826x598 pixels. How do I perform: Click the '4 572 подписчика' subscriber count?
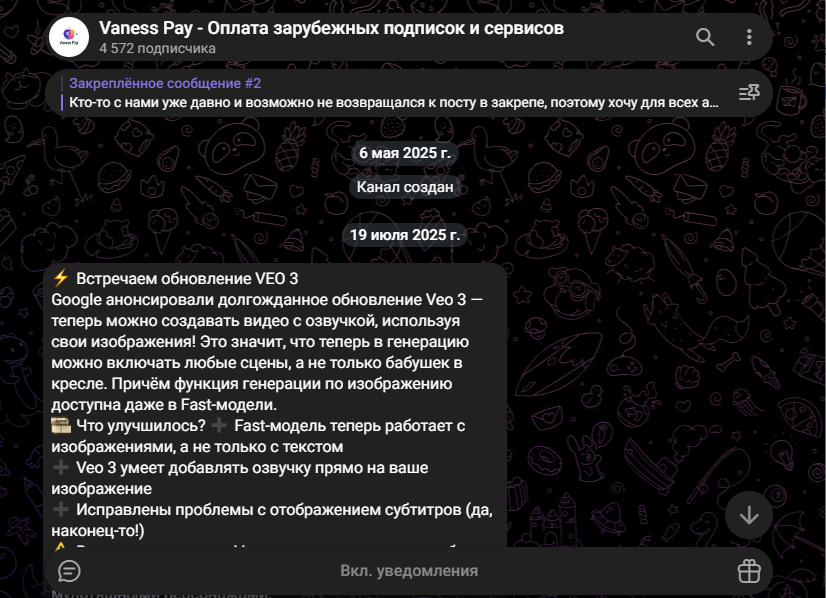coord(157,48)
